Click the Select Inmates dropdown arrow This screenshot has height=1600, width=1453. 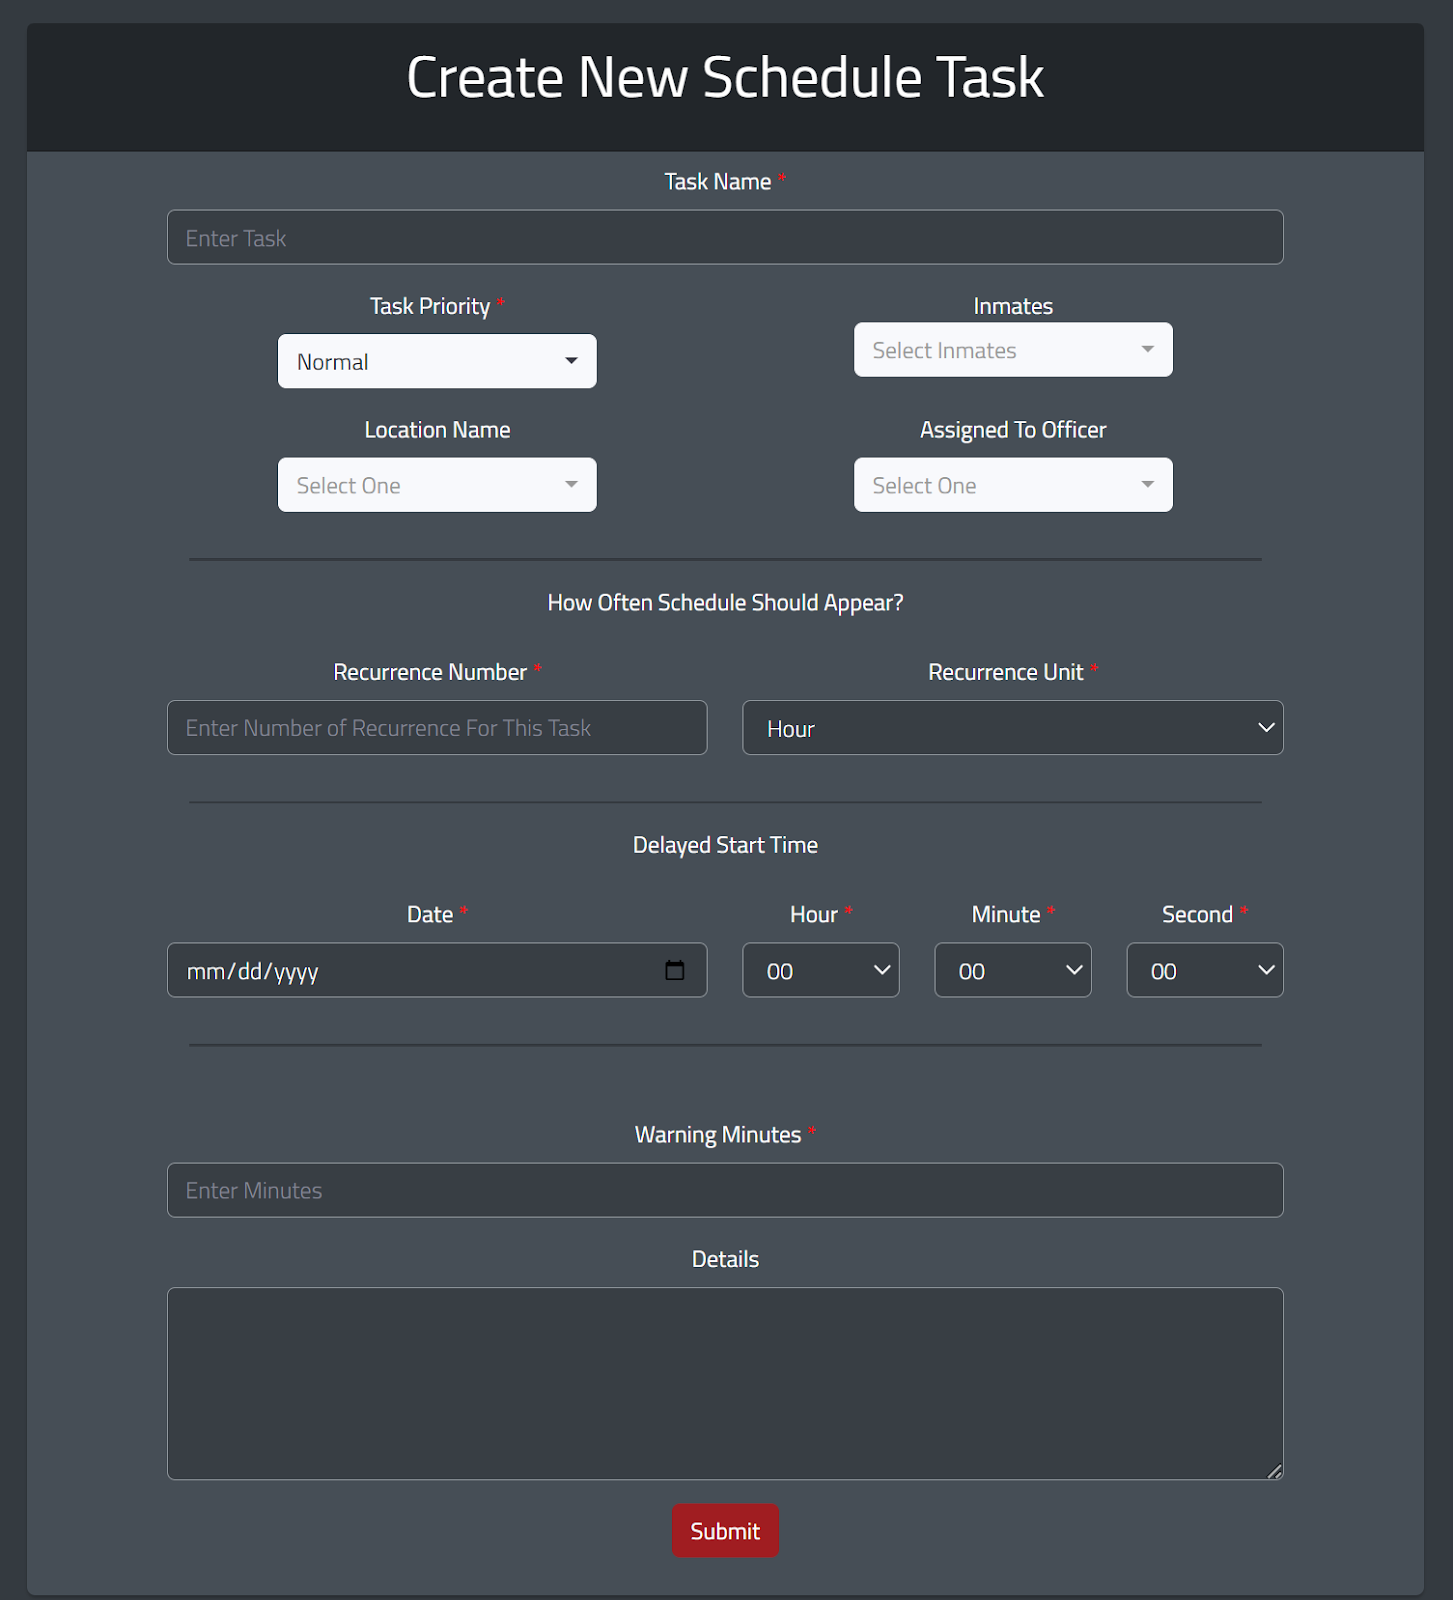[x=1147, y=349]
